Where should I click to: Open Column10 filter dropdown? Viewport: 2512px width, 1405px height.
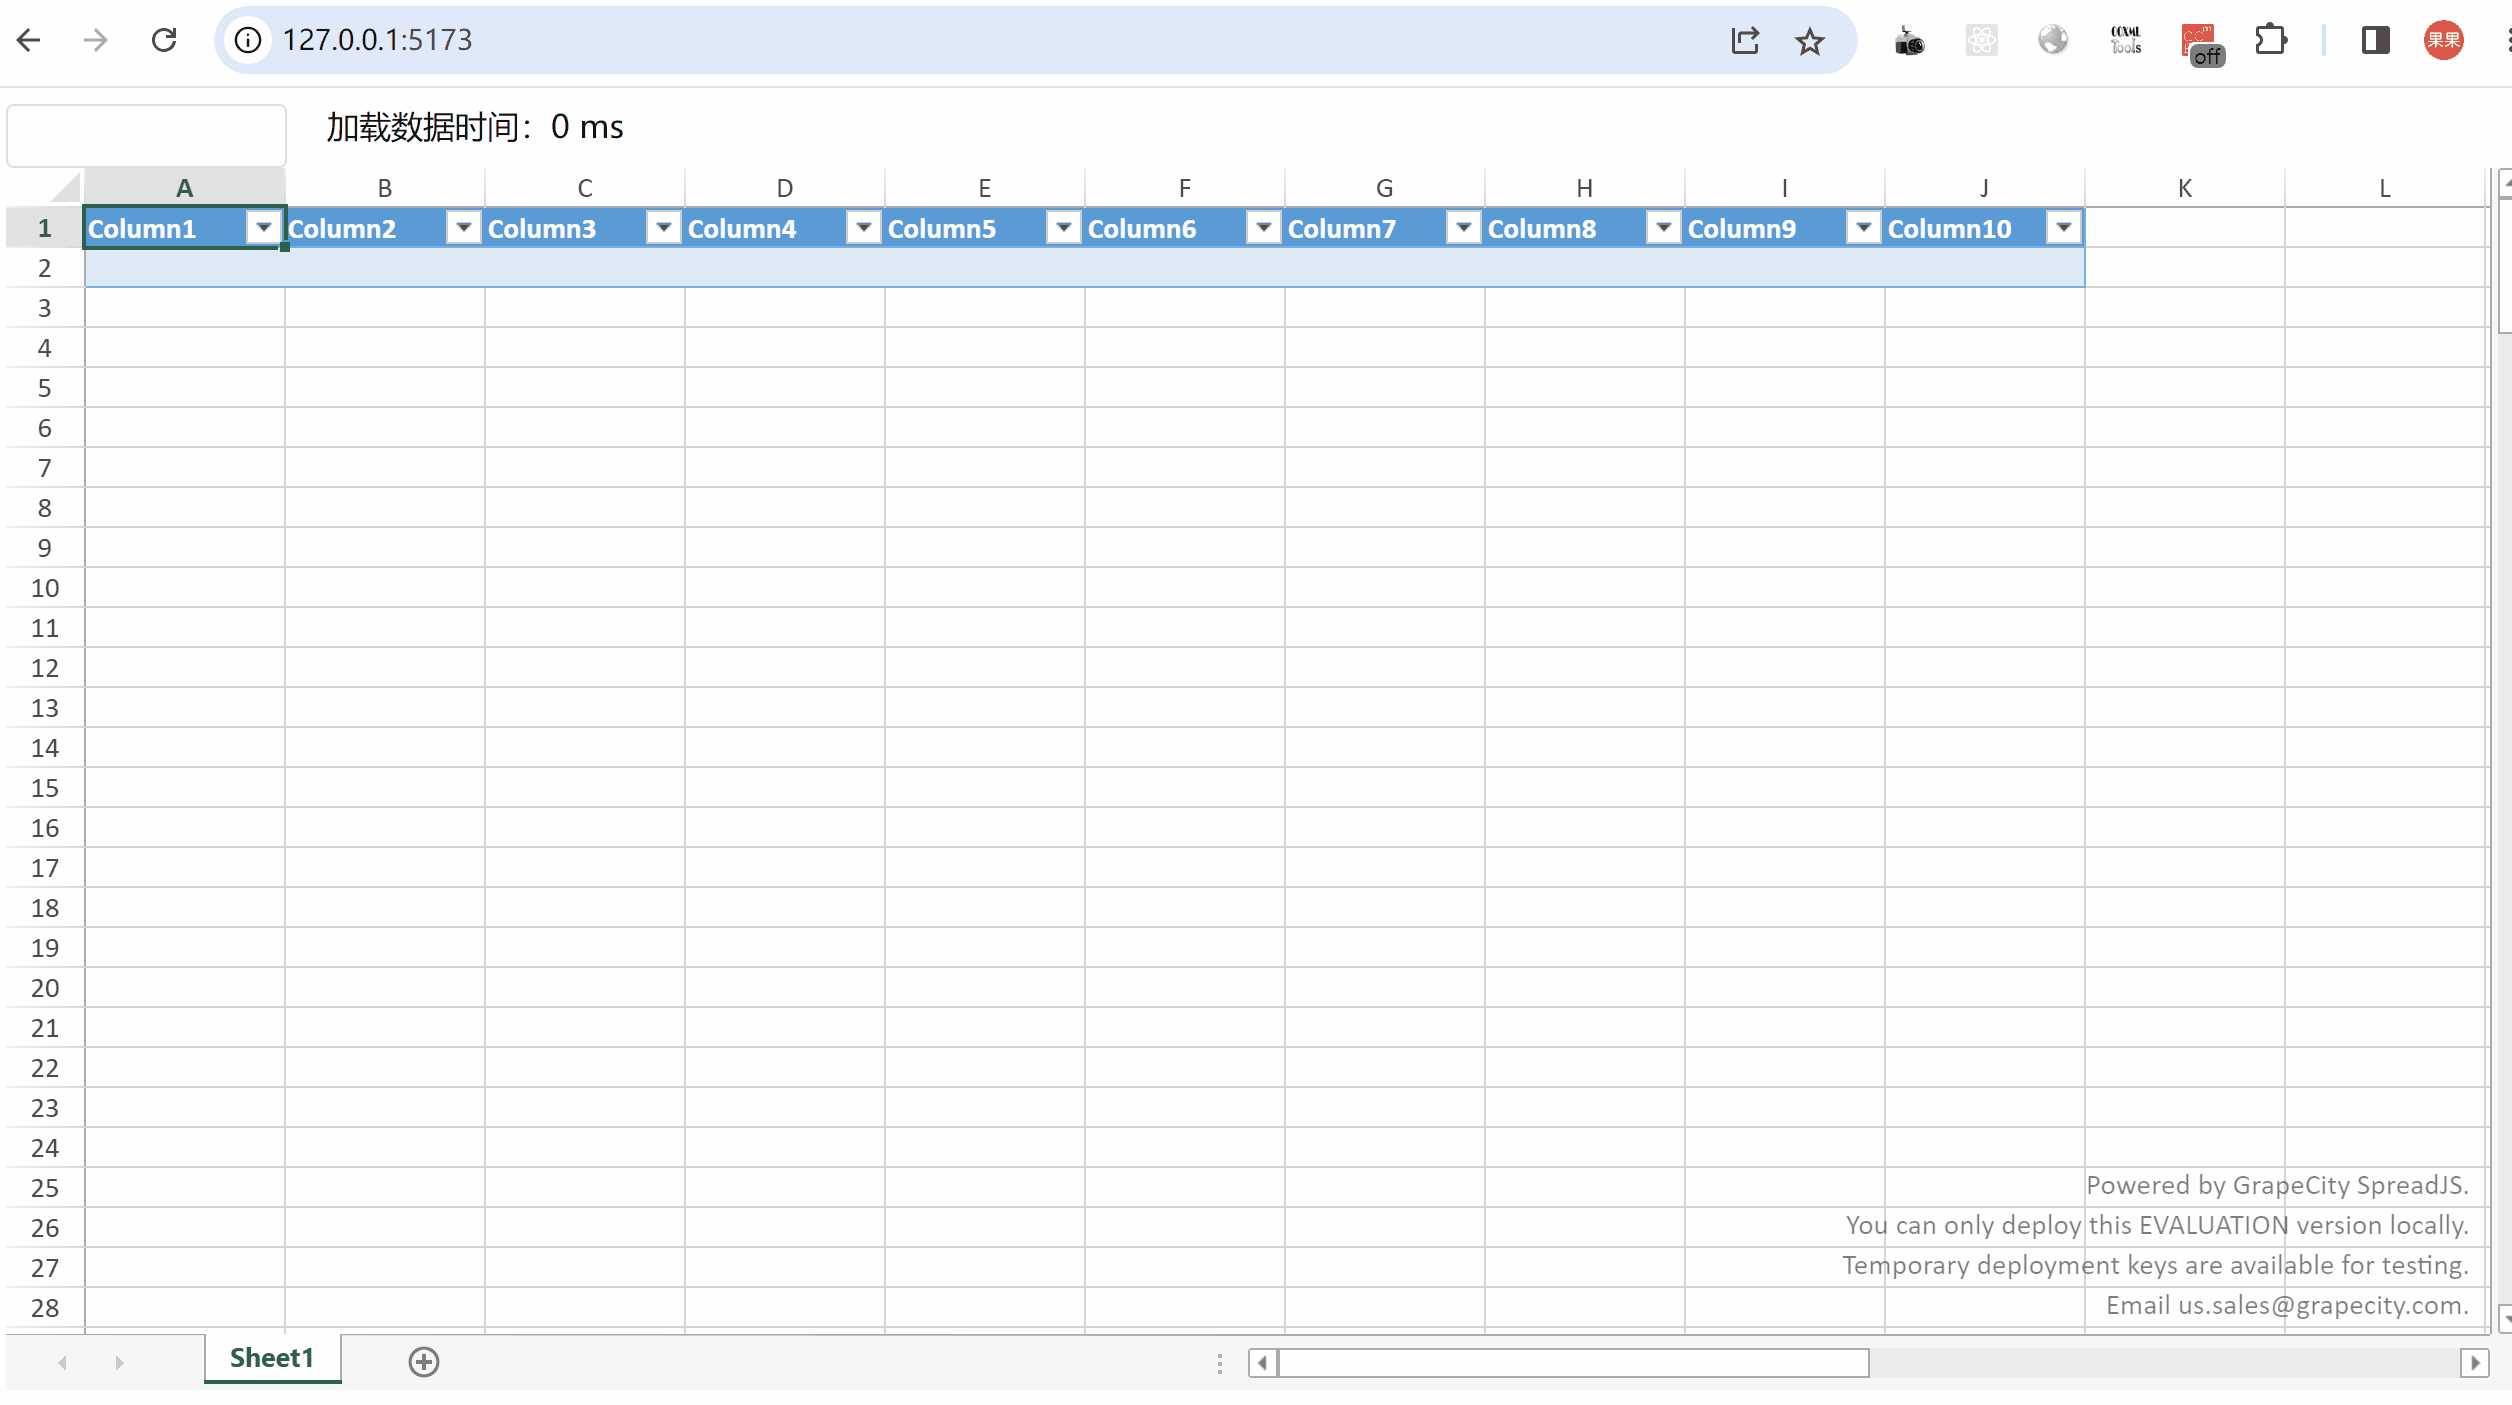point(2064,228)
